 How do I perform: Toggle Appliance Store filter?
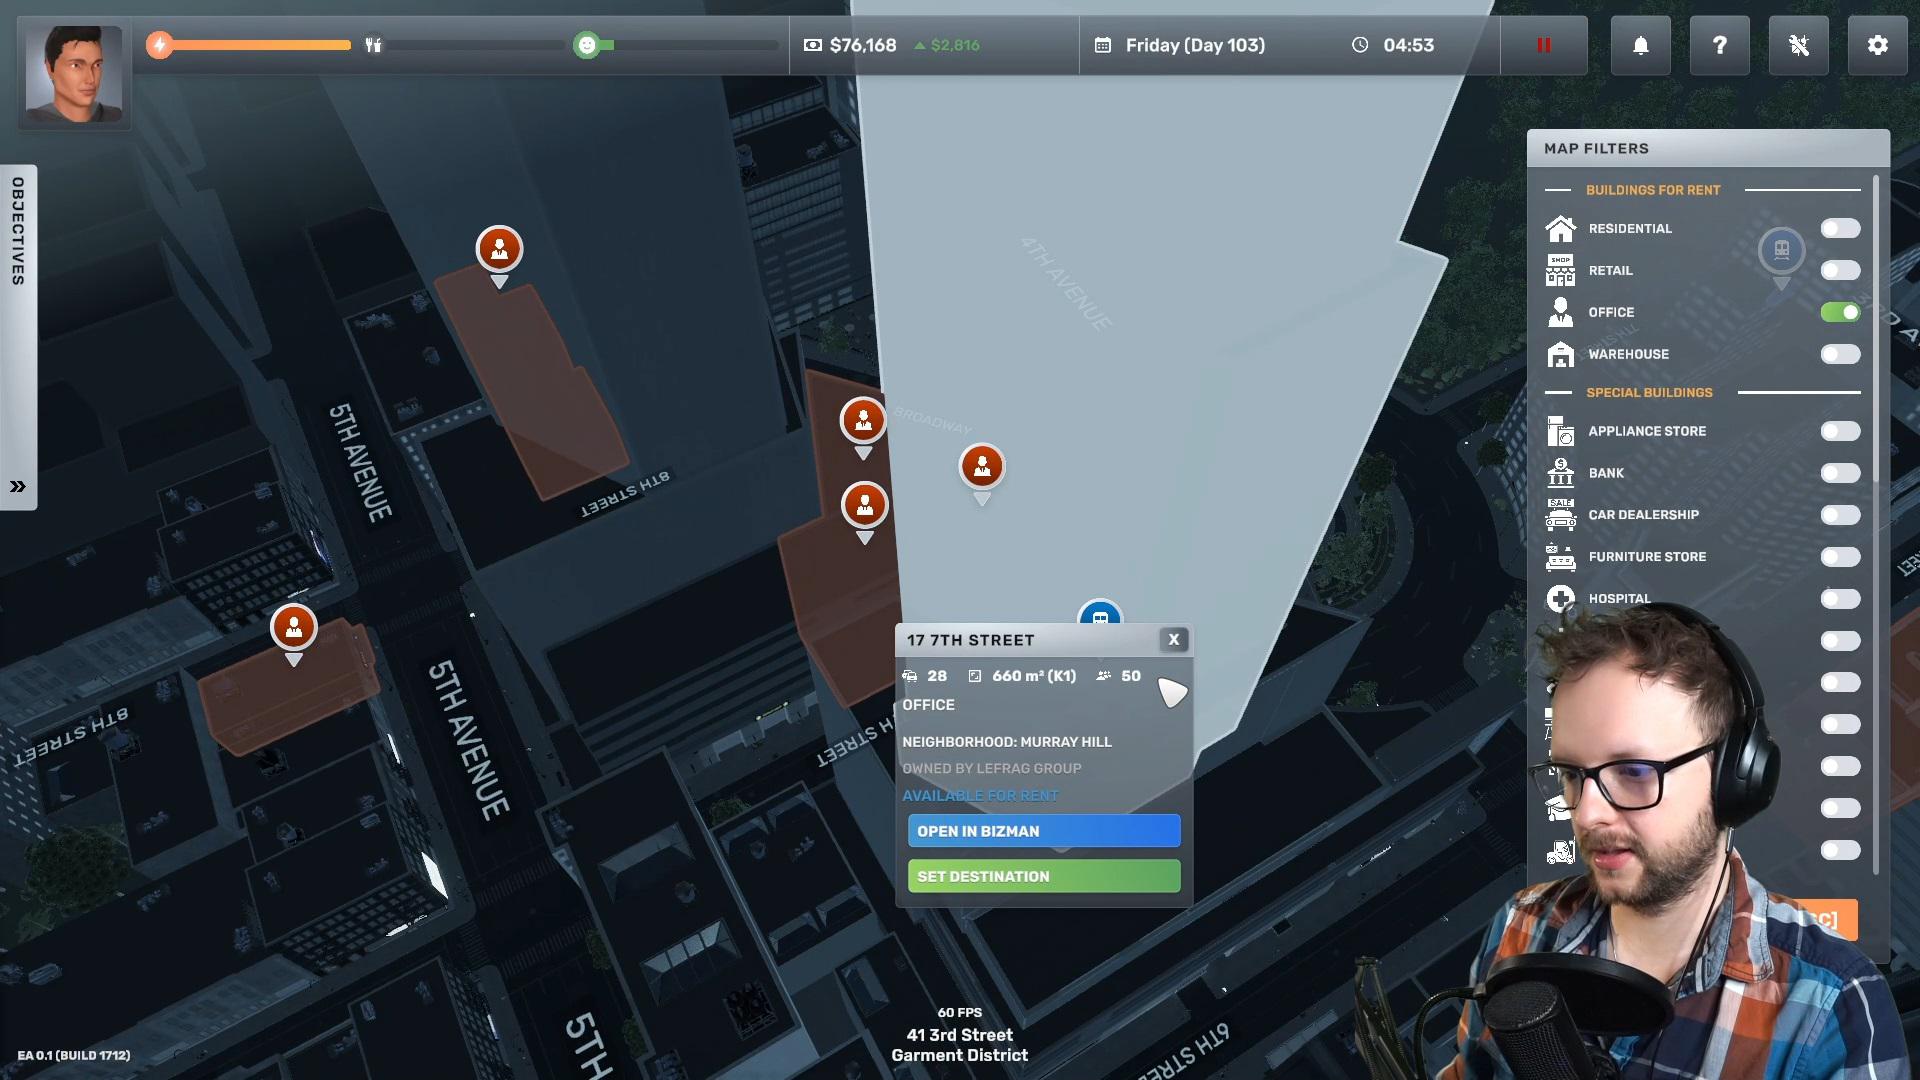(x=1840, y=432)
